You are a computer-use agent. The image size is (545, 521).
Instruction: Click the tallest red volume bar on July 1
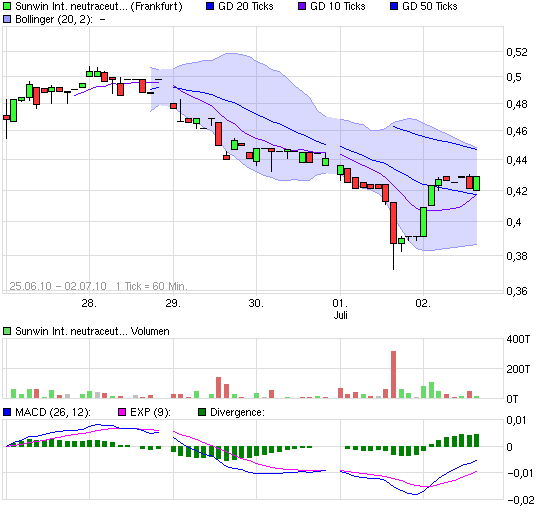(x=393, y=374)
